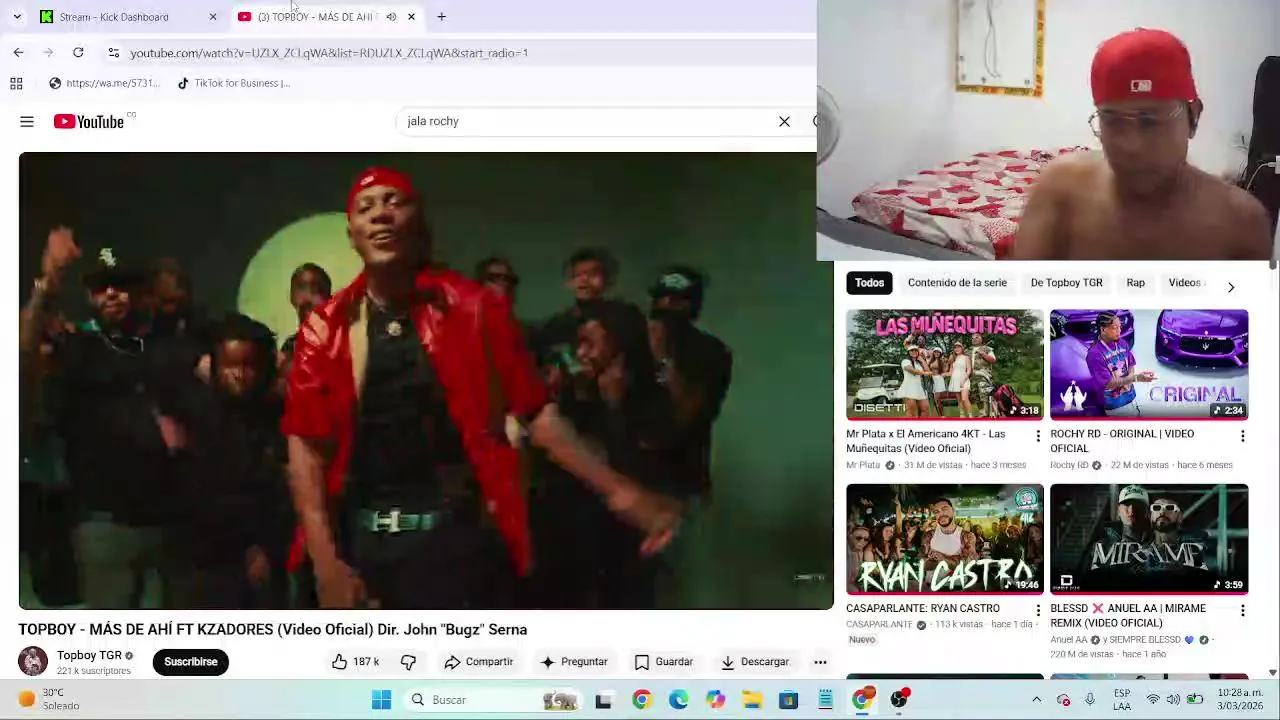The image size is (1280, 720).
Task: Go back with the browser back arrow
Action: tap(18, 53)
